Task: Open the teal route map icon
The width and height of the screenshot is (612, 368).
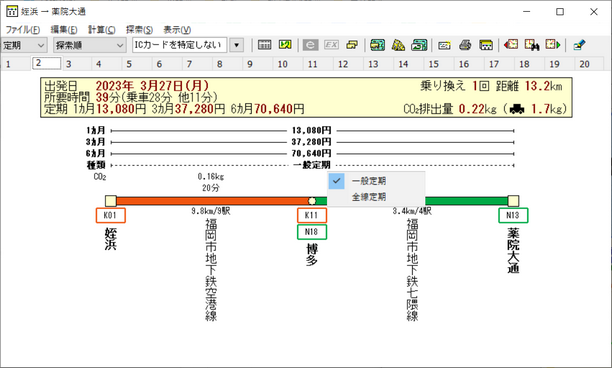Action: click(377, 45)
